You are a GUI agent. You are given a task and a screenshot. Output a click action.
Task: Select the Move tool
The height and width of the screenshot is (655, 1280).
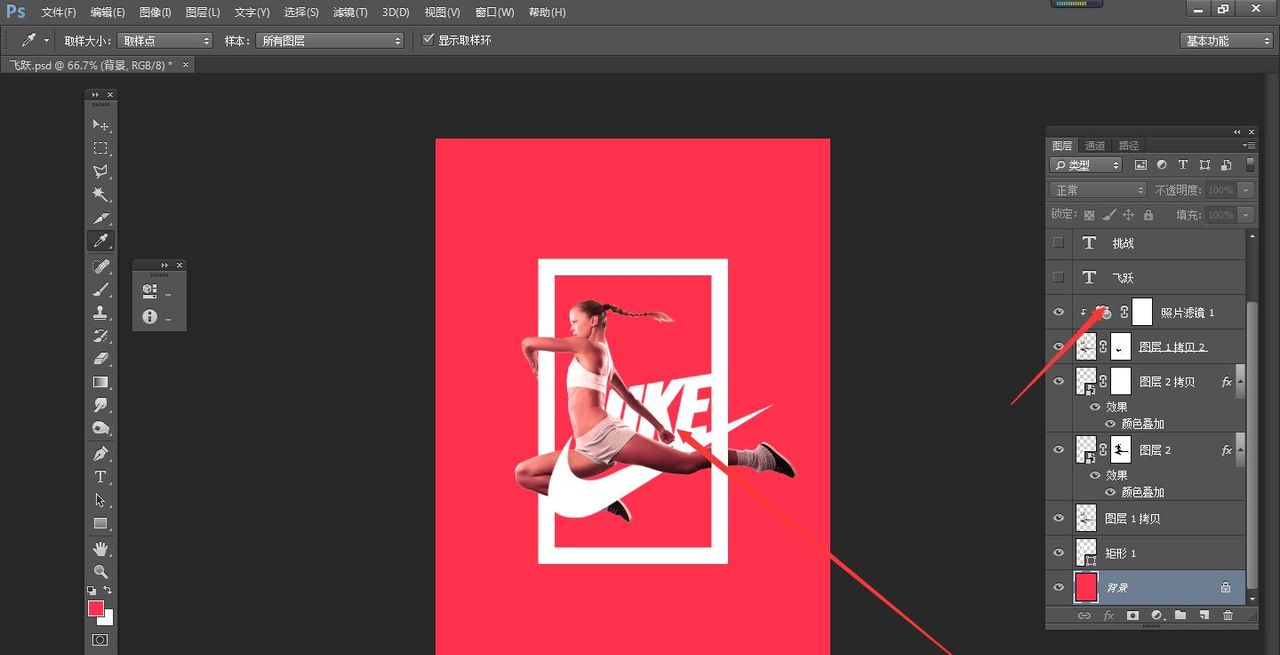(x=101, y=125)
